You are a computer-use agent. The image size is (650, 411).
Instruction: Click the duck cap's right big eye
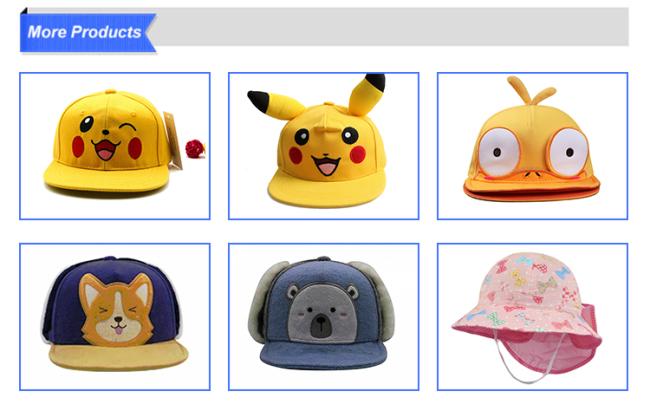[x=568, y=152]
